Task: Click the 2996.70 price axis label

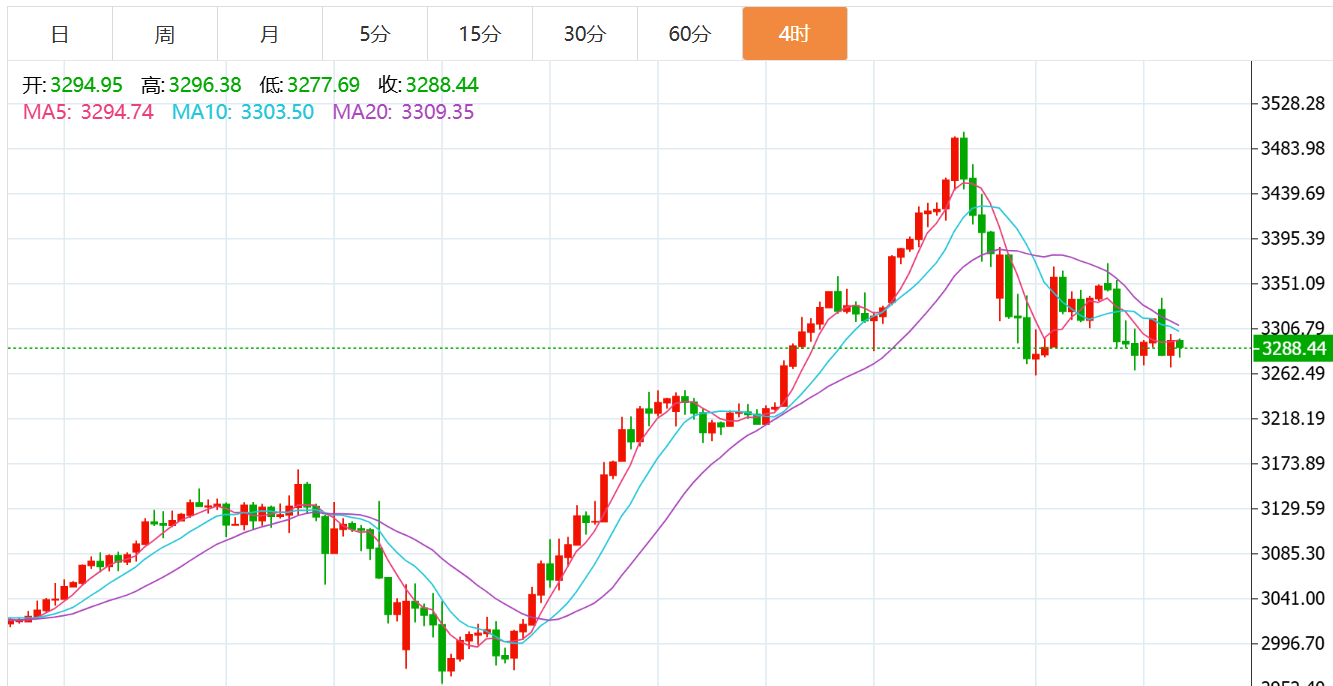Action: (1293, 643)
